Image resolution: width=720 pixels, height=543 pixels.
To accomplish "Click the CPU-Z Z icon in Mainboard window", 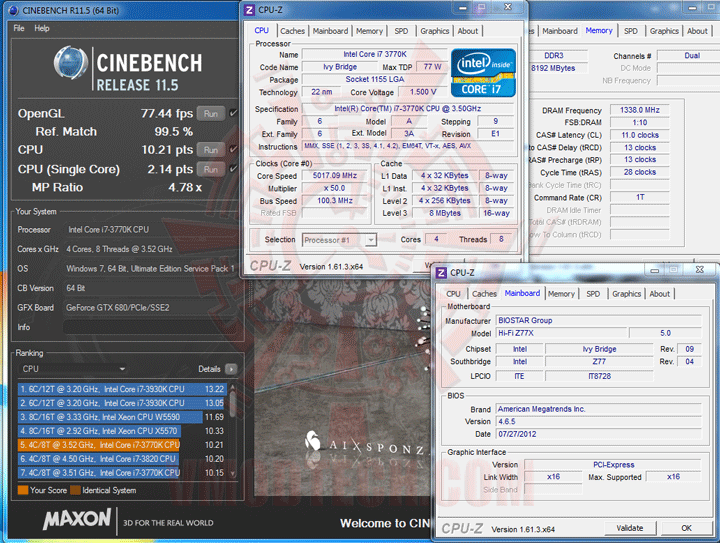I will click(x=441, y=273).
